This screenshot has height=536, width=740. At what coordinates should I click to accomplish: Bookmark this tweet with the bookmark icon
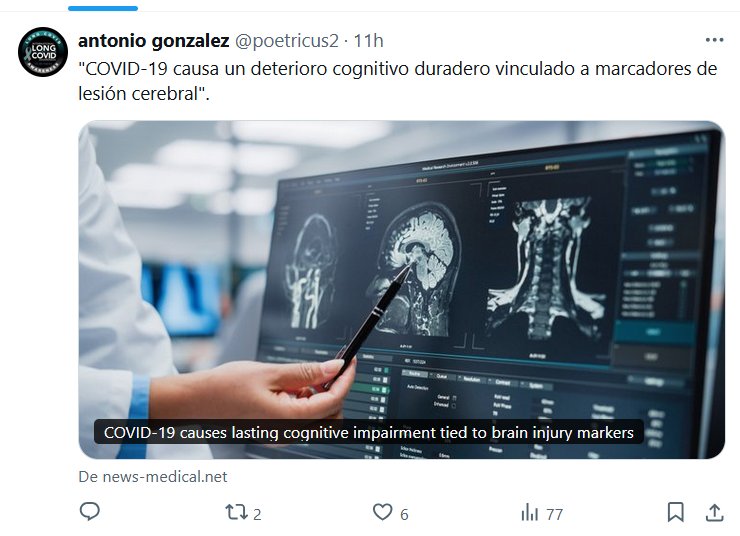[x=675, y=512]
